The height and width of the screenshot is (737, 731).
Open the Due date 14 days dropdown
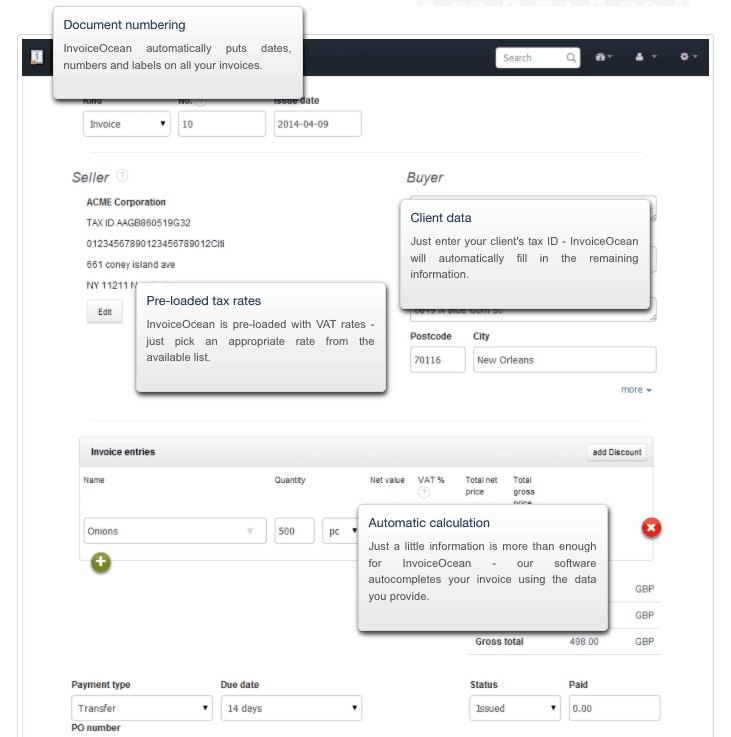tap(291, 708)
